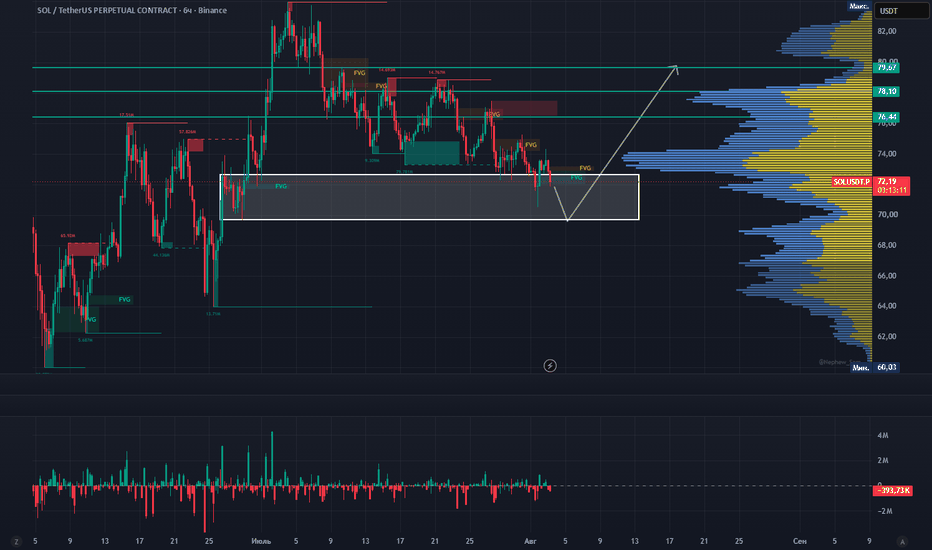Click 70,00 on the price axis

pyautogui.click(x=887, y=214)
